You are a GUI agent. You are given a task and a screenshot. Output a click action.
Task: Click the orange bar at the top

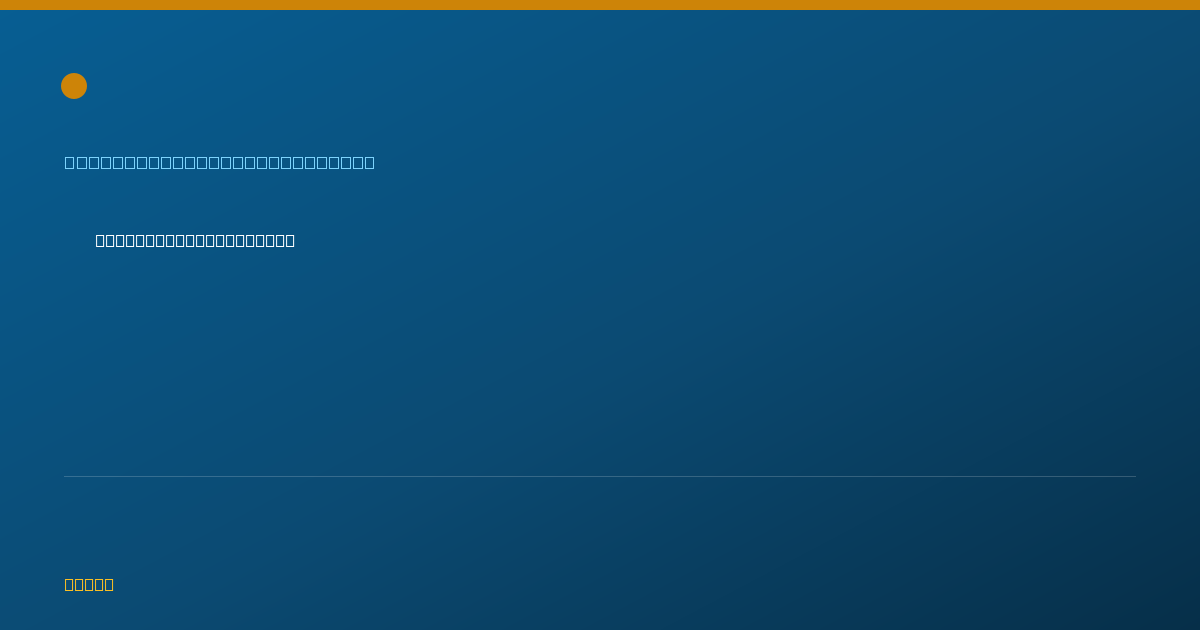click(600, 5)
